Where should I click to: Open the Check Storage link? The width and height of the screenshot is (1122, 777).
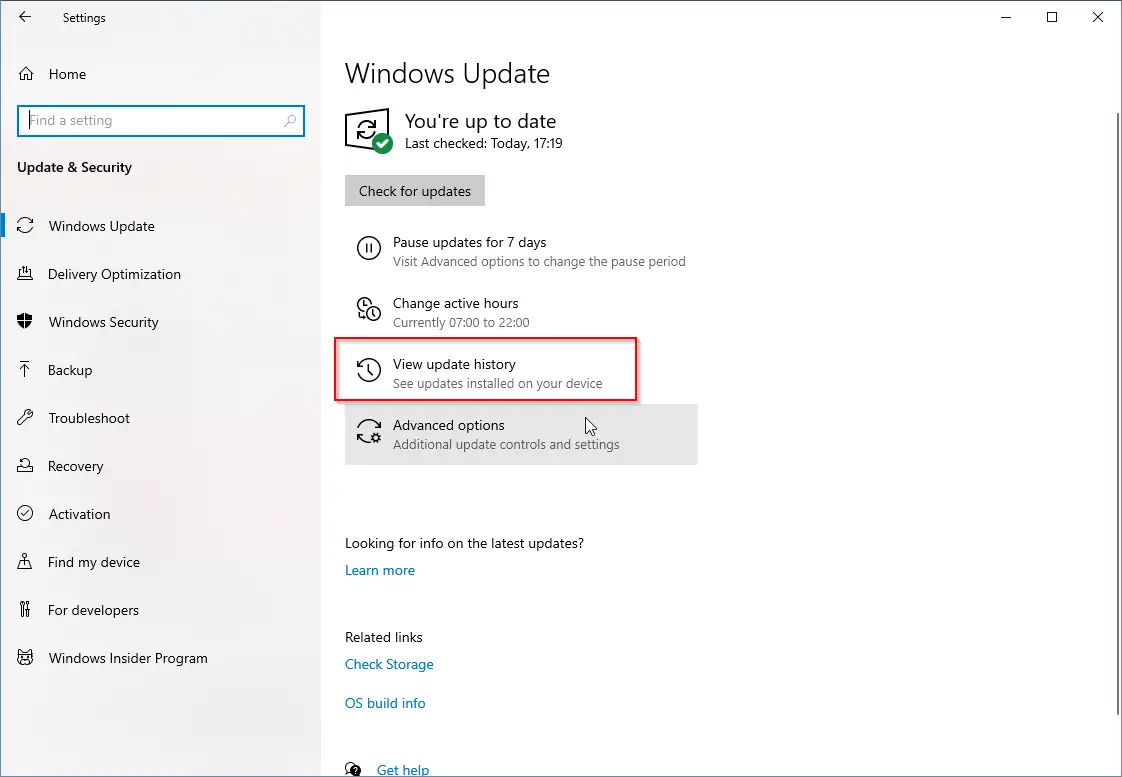point(389,664)
